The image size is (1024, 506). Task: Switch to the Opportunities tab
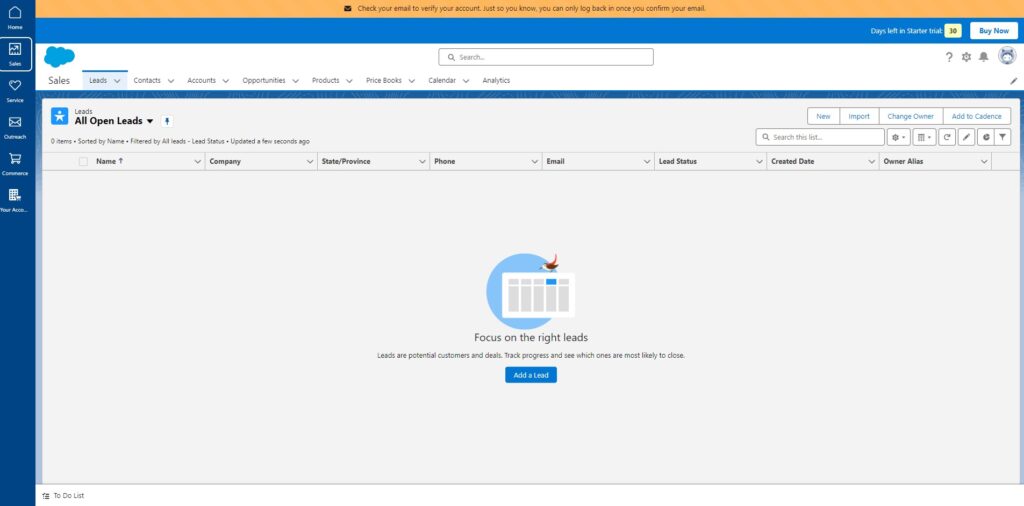(x=264, y=80)
